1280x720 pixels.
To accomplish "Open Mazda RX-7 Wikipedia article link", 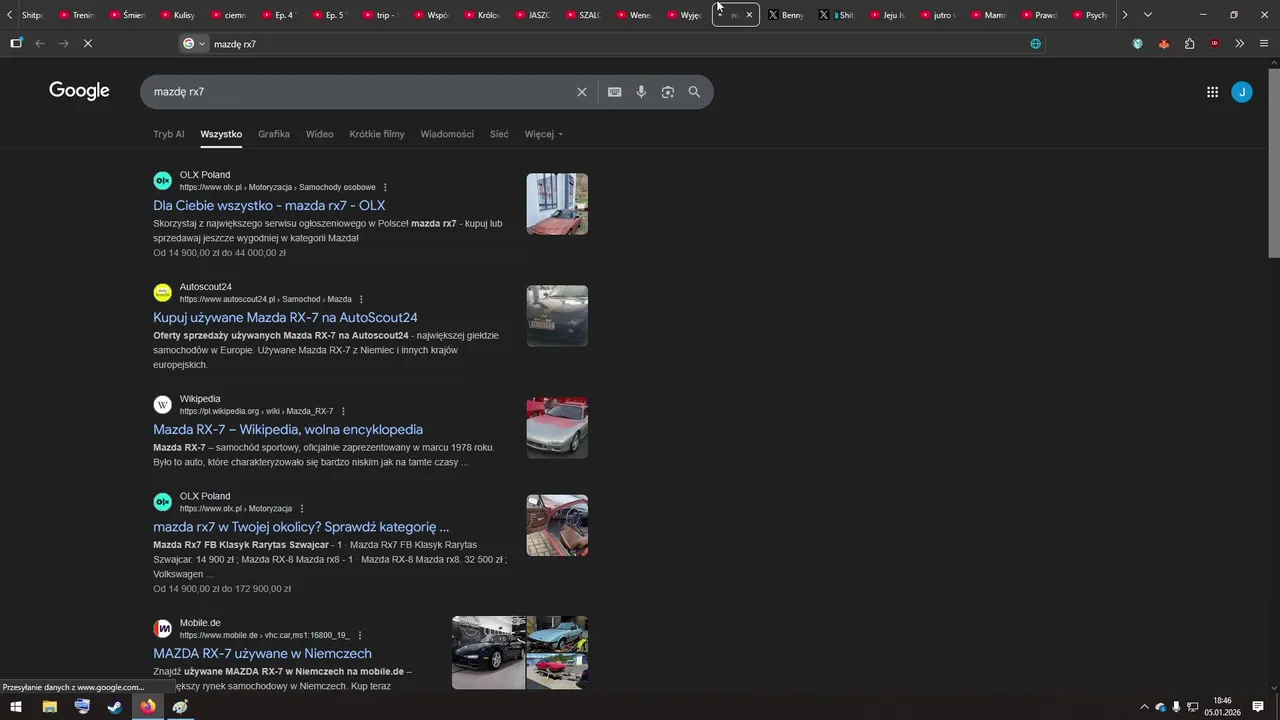I will pos(288,430).
